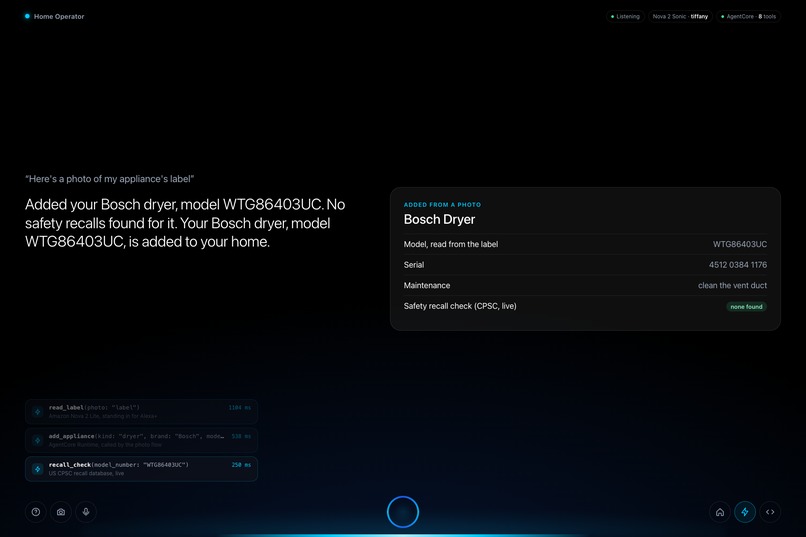Click "Safety recall check (CPSC, live)" label
This screenshot has height=537, width=806.
[460, 306]
